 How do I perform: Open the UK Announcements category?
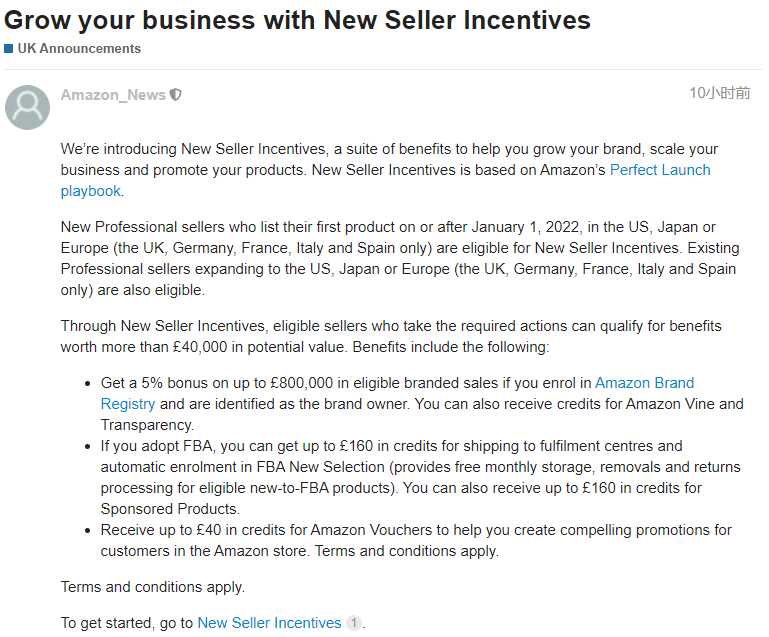point(79,48)
